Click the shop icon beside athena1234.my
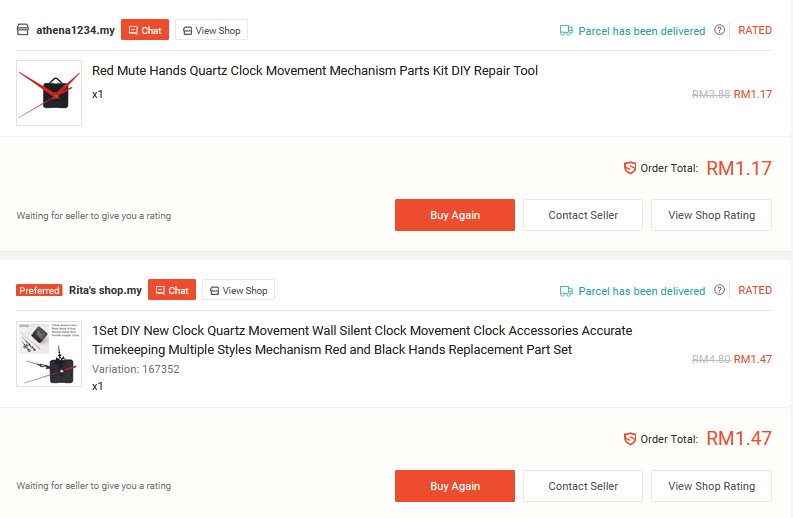Image resolution: width=793 pixels, height=518 pixels. tap(23, 30)
